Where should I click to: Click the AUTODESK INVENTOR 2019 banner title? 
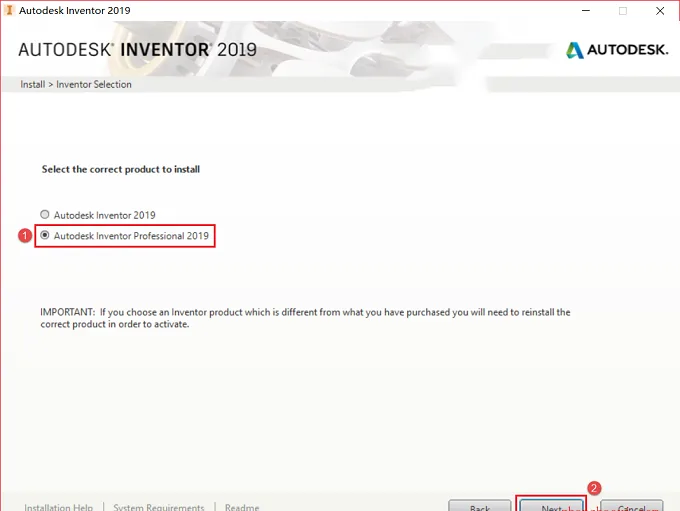[x=137, y=50]
